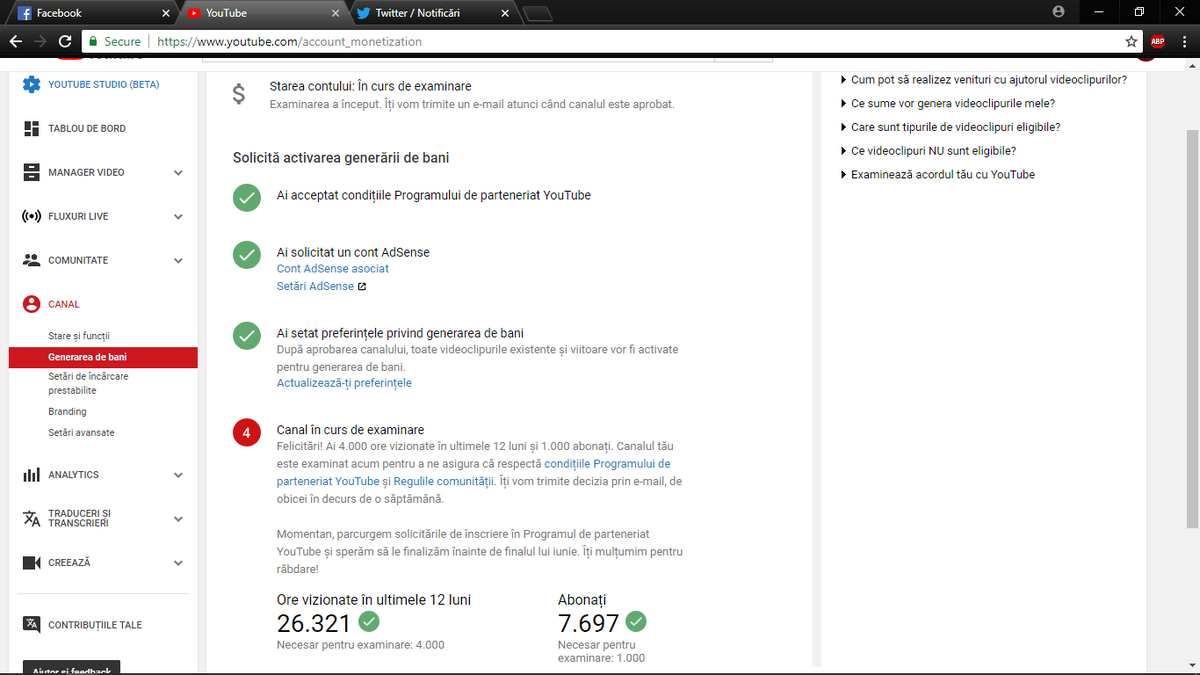This screenshot has width=1200, height=675.
Task: Click the Analytics bar chart icon
Action: (x=31, y=475)
